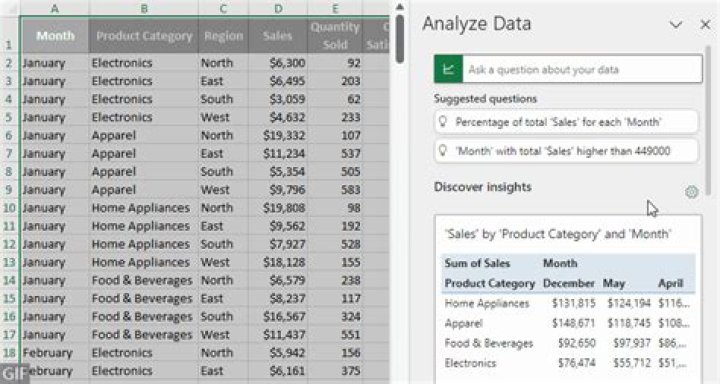The image size is (720, 384).
Task: Click the Product Category header cell
Action: click(144, 35)
